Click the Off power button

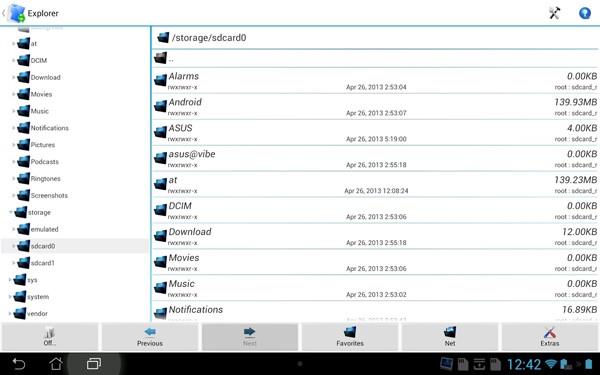pyautogui.click(x=50, y=337)
